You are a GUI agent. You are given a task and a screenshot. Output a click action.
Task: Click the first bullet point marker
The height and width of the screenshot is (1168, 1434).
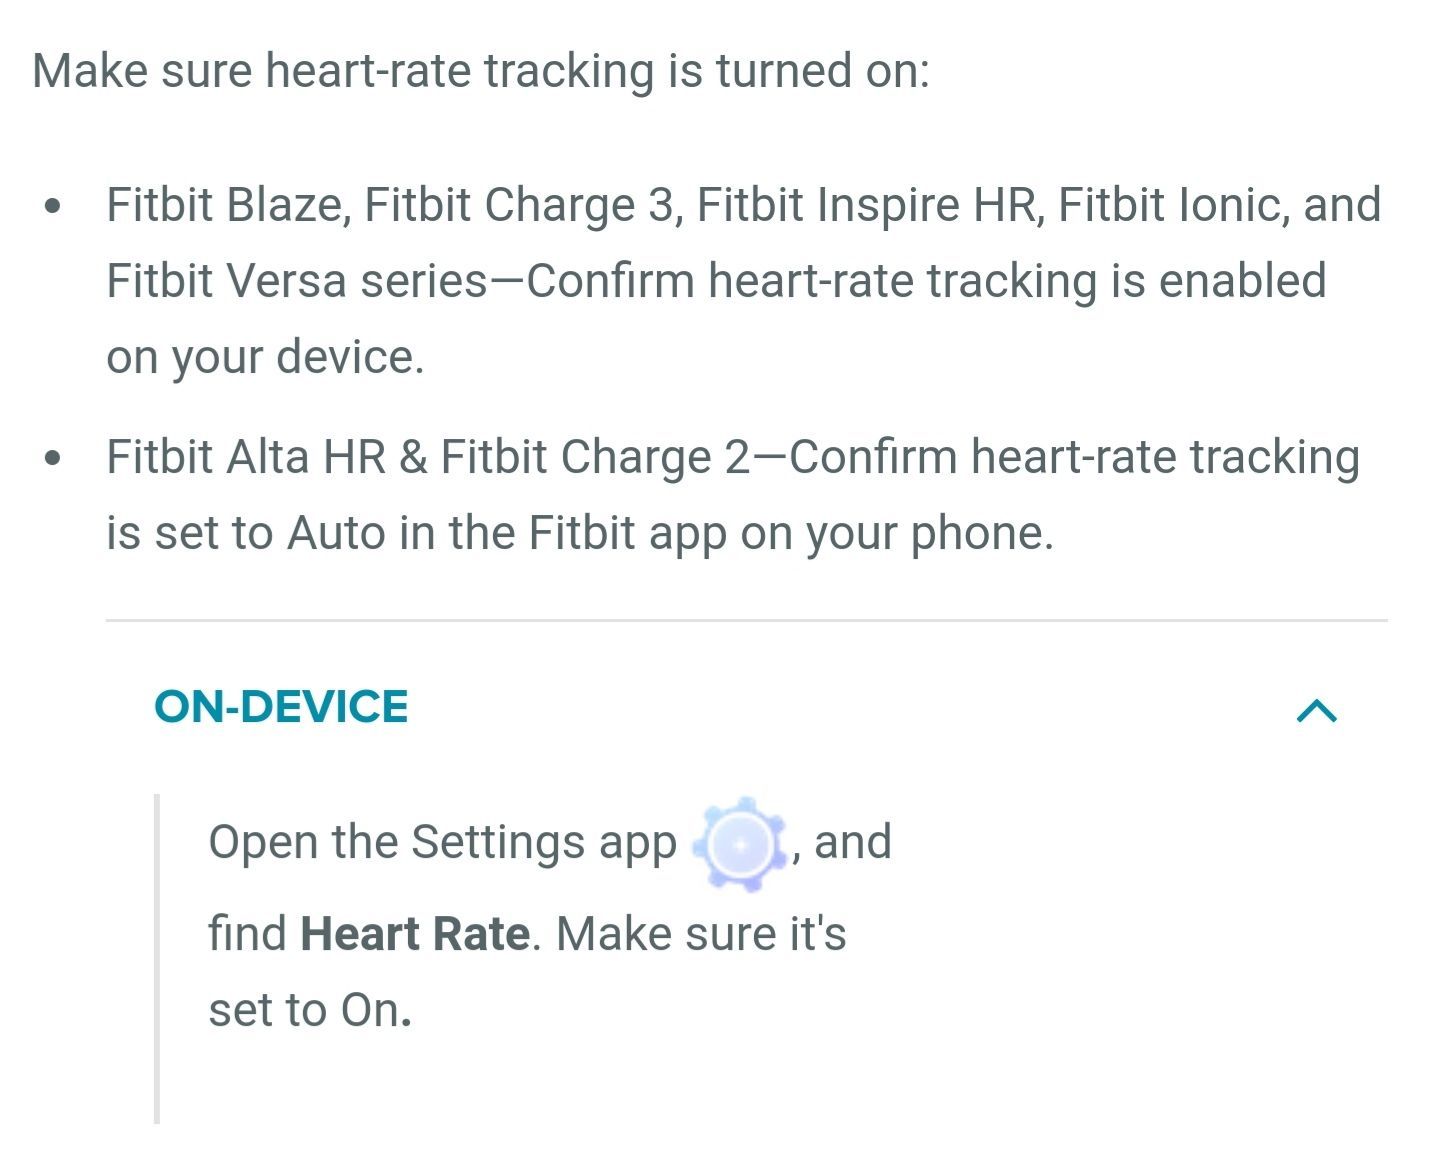point(53,206)
